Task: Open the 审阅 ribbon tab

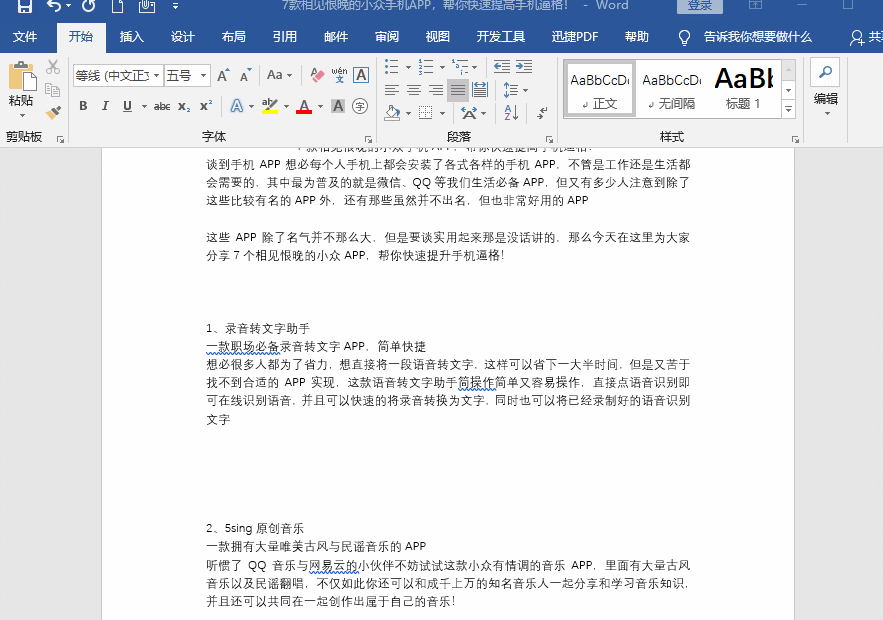Action: pos(385,36)
